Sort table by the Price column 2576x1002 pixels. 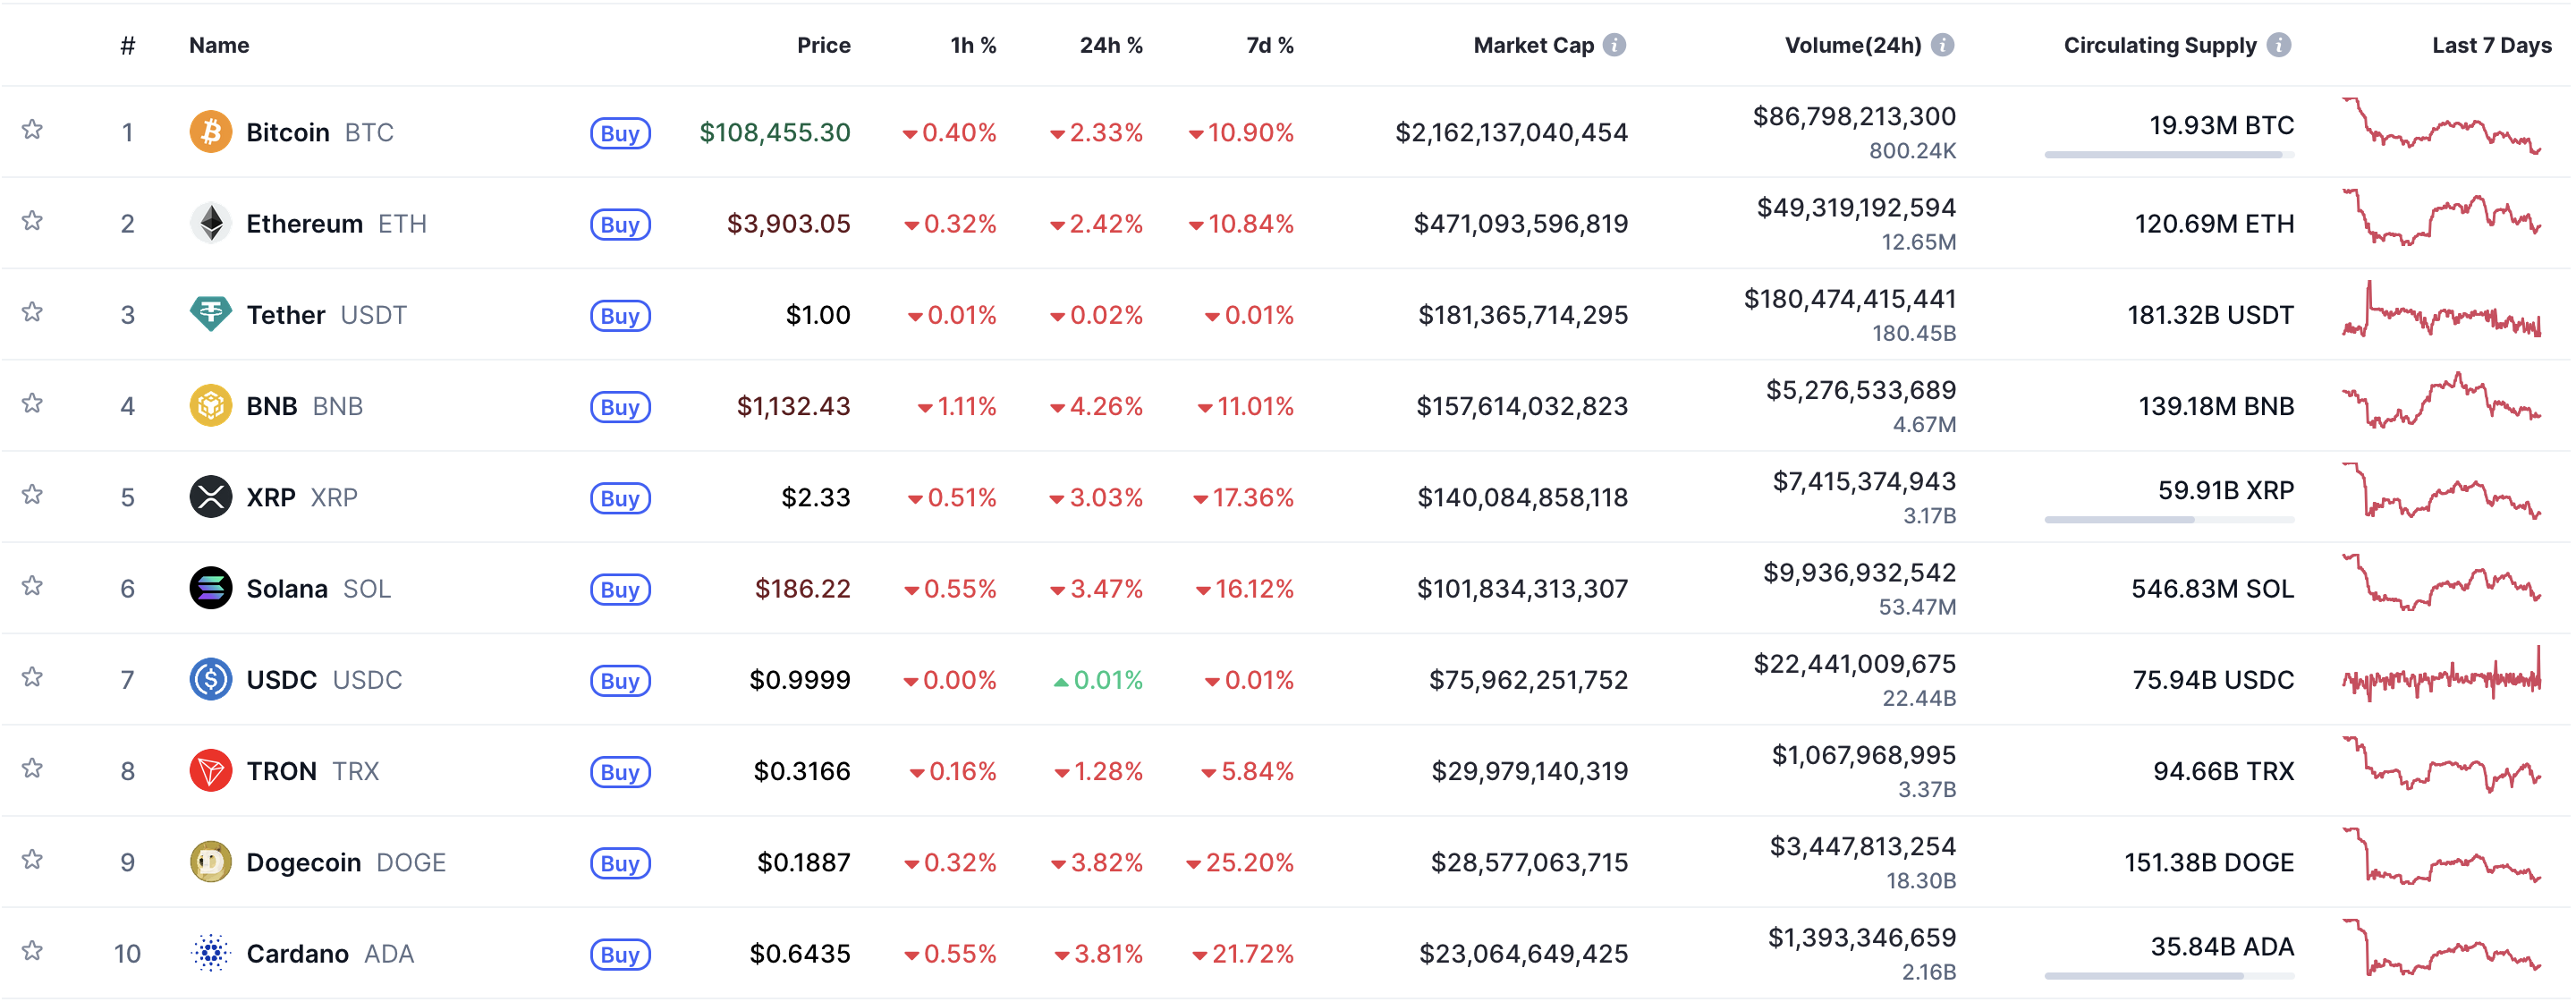point(823,44)
